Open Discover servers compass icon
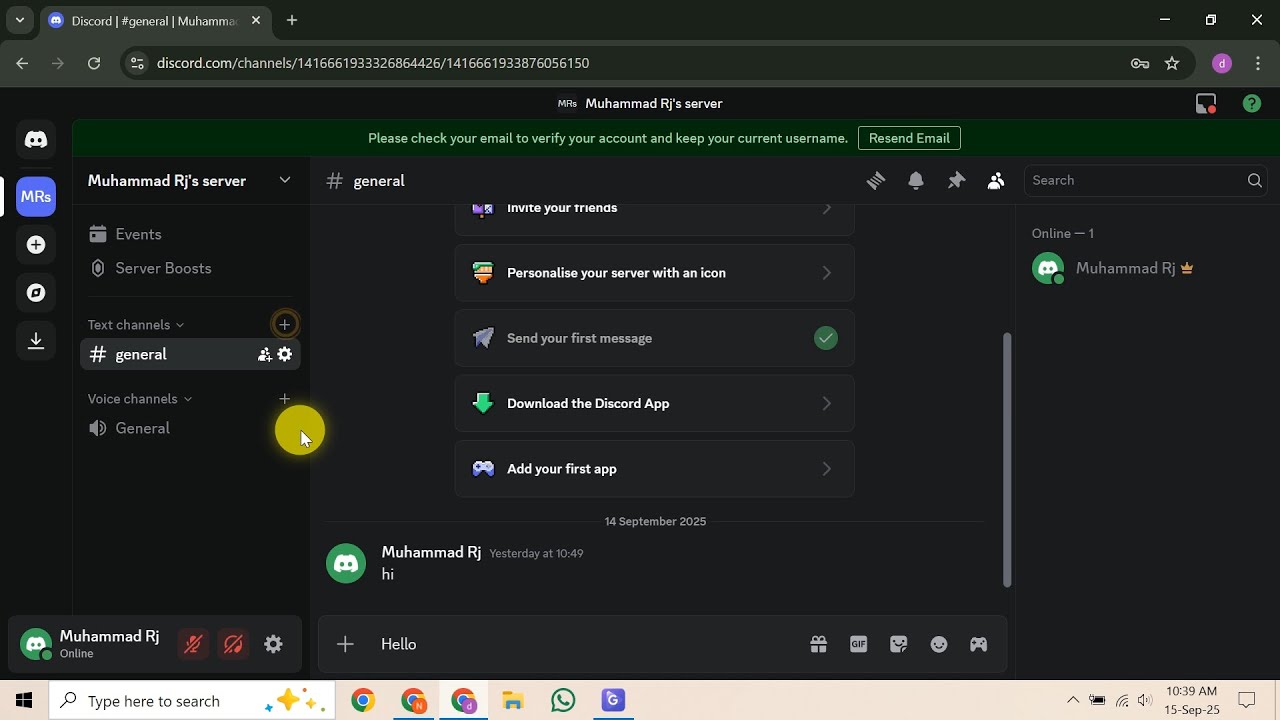Viewport: 1280px width, 720px height. click(36, 293)
